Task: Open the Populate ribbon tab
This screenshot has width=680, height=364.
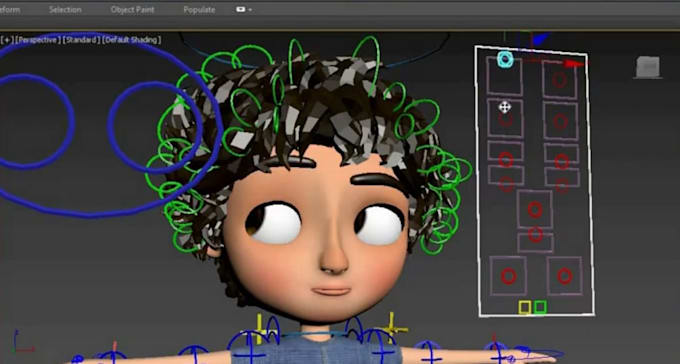Action: click(199, 10)
